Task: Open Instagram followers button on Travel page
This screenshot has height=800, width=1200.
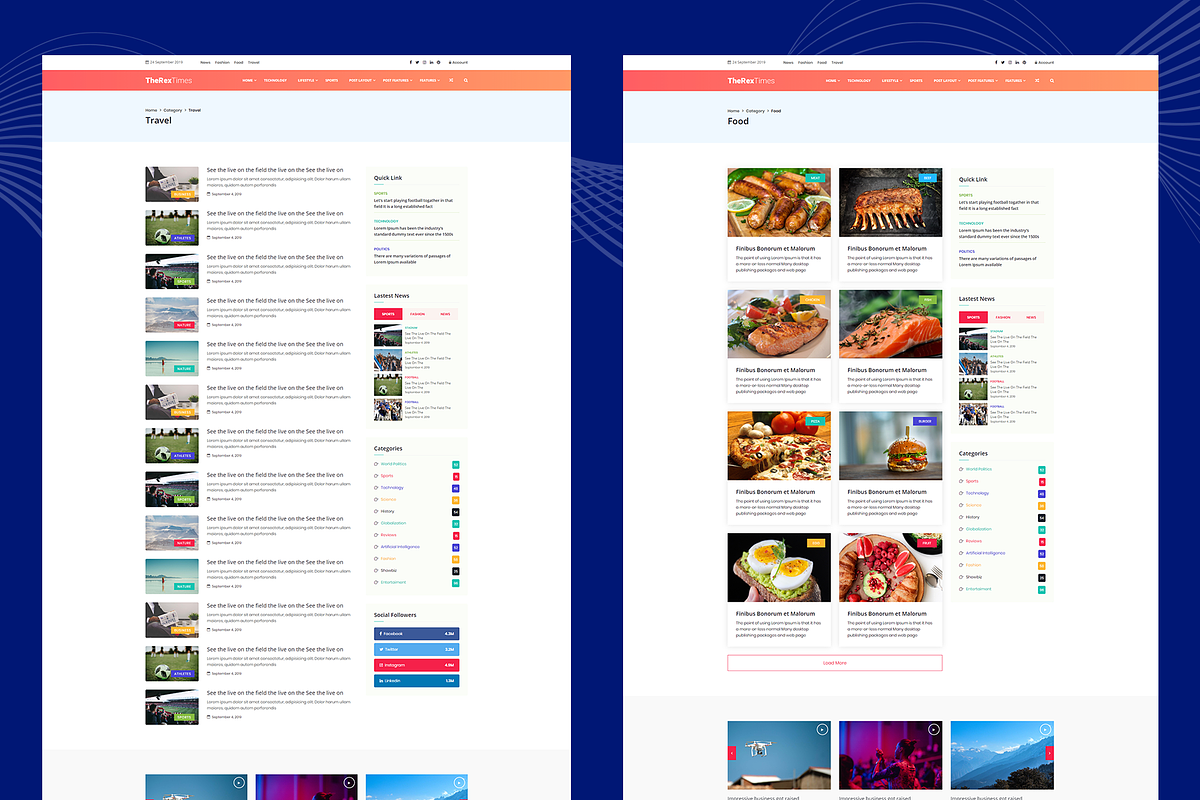Action: 417,665
